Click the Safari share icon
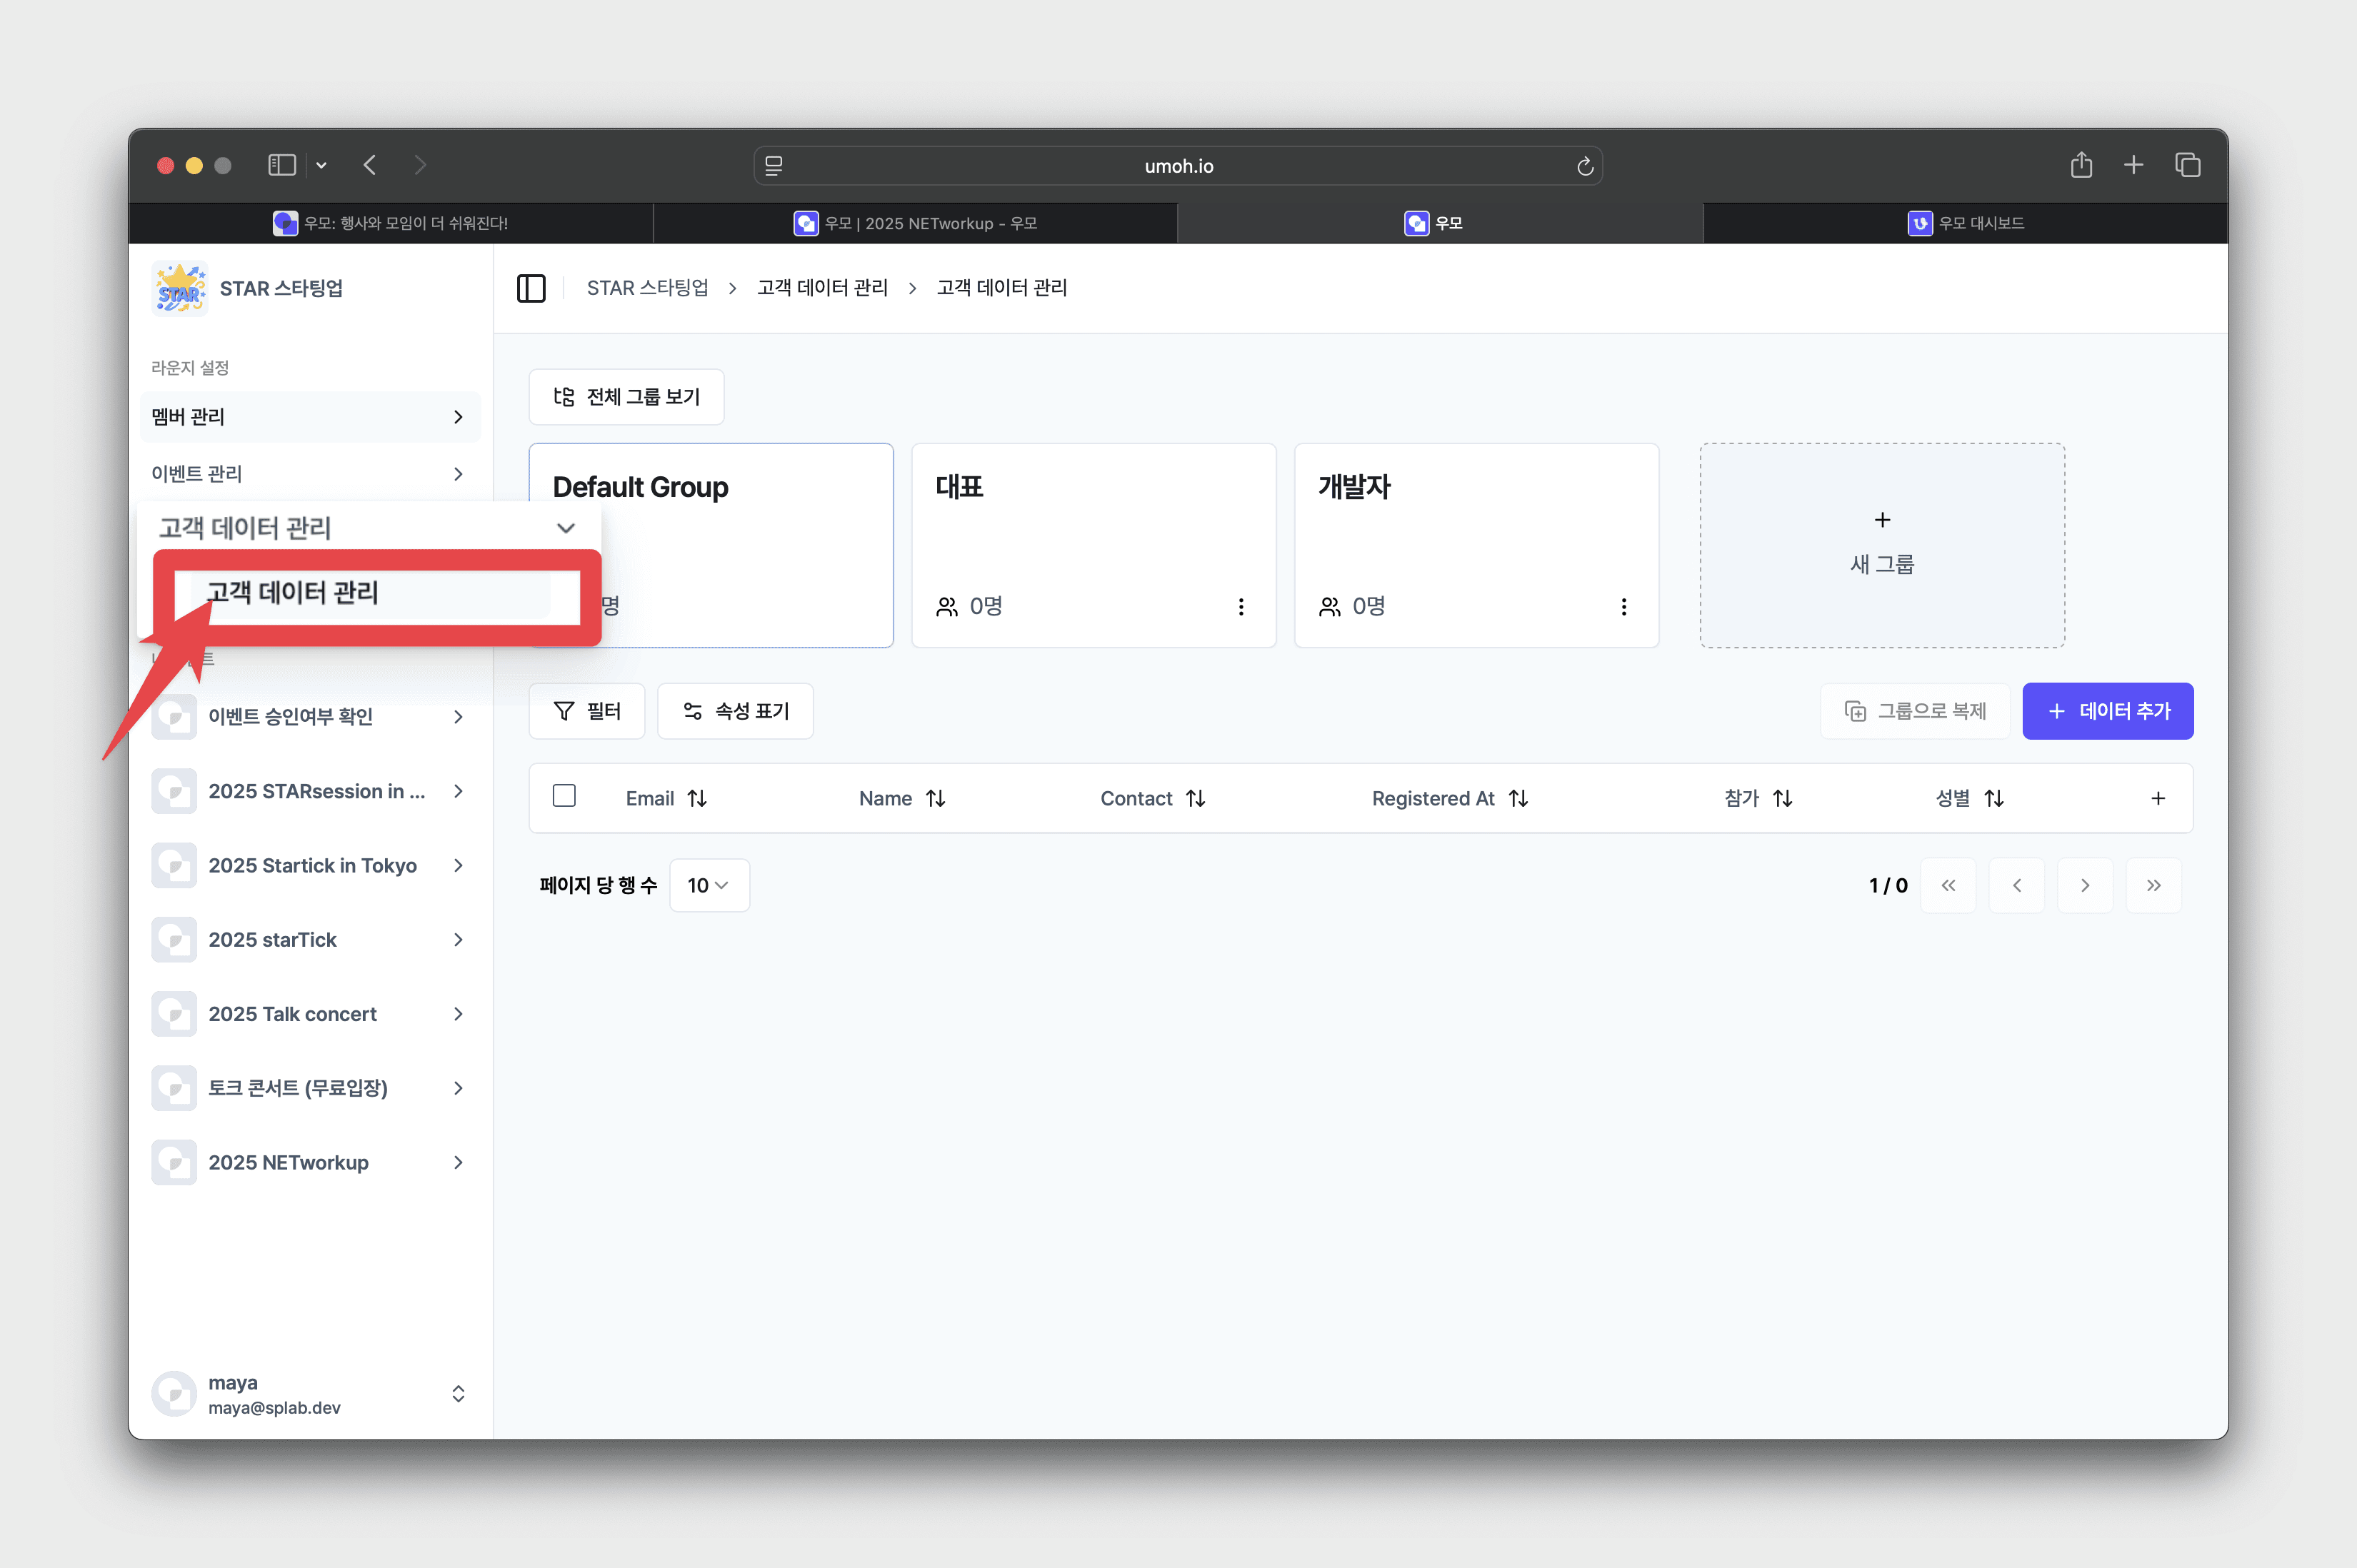The width and height of the screenshot is (2357, 1568). [x=2081, y=165]
